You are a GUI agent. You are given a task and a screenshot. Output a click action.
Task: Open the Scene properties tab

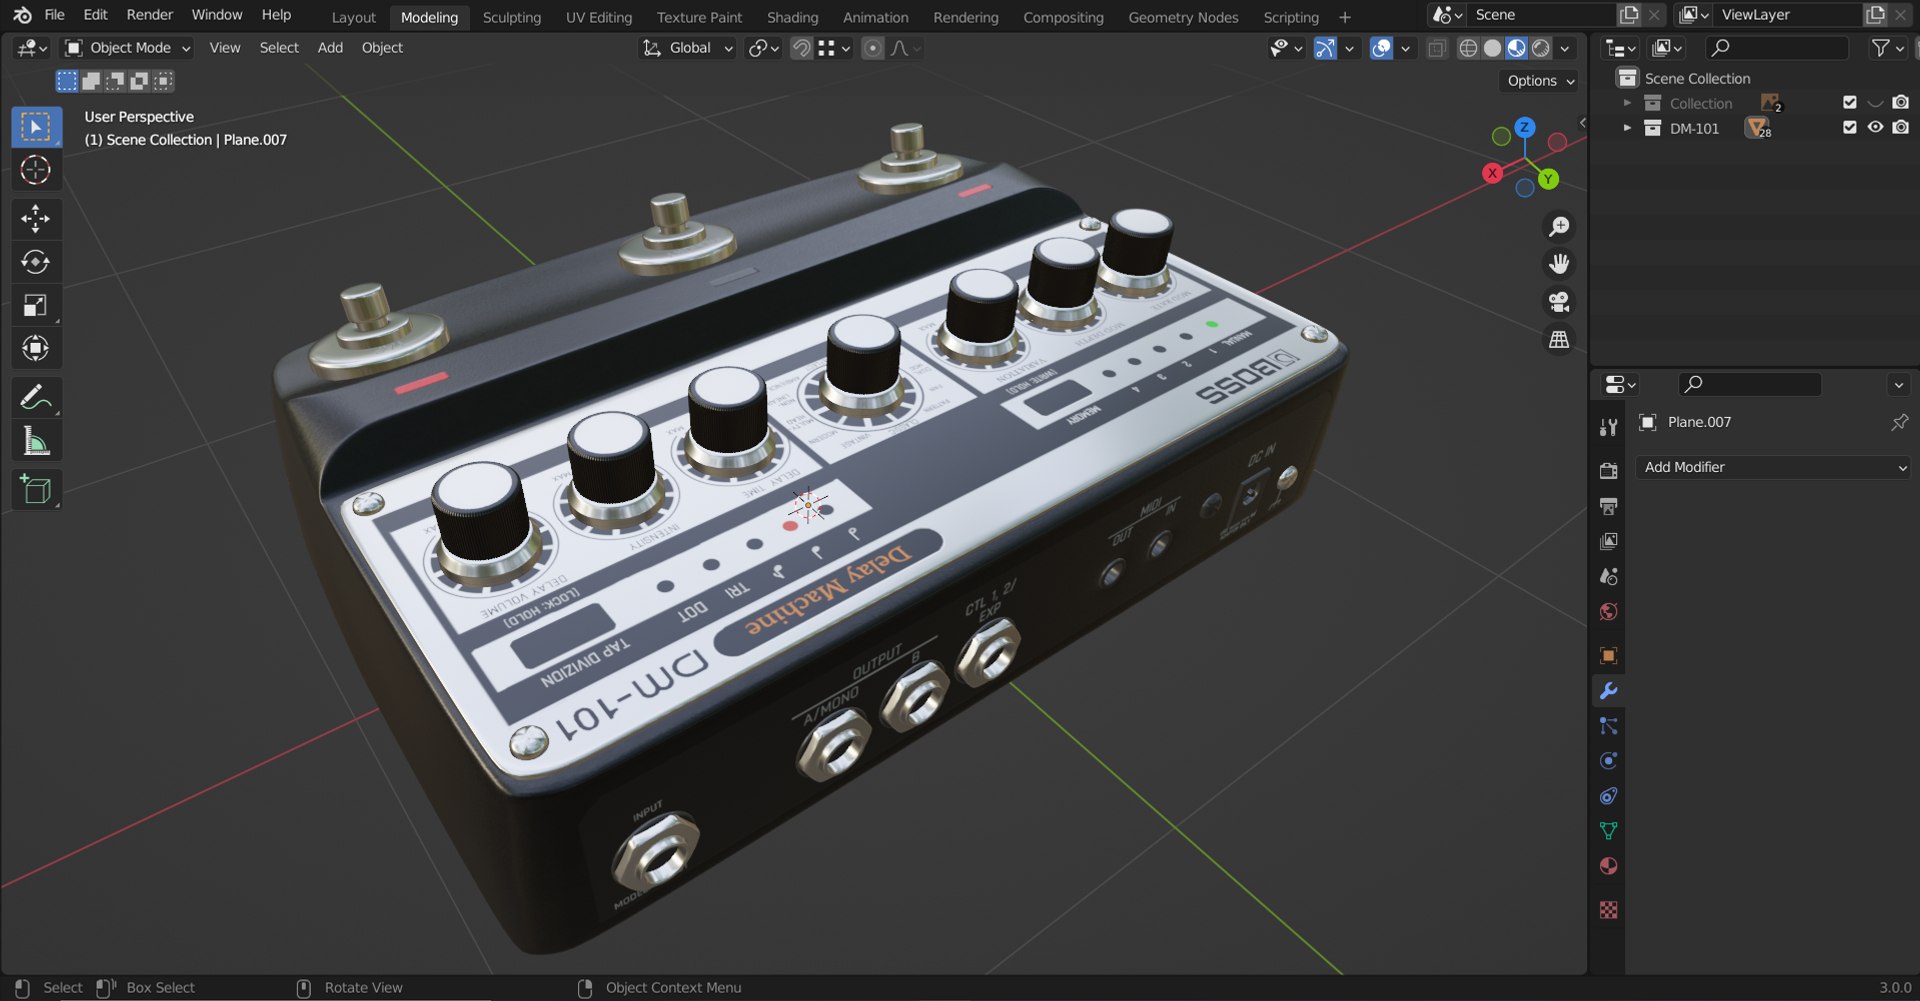pyautogui.click(x=1608, y=576)
